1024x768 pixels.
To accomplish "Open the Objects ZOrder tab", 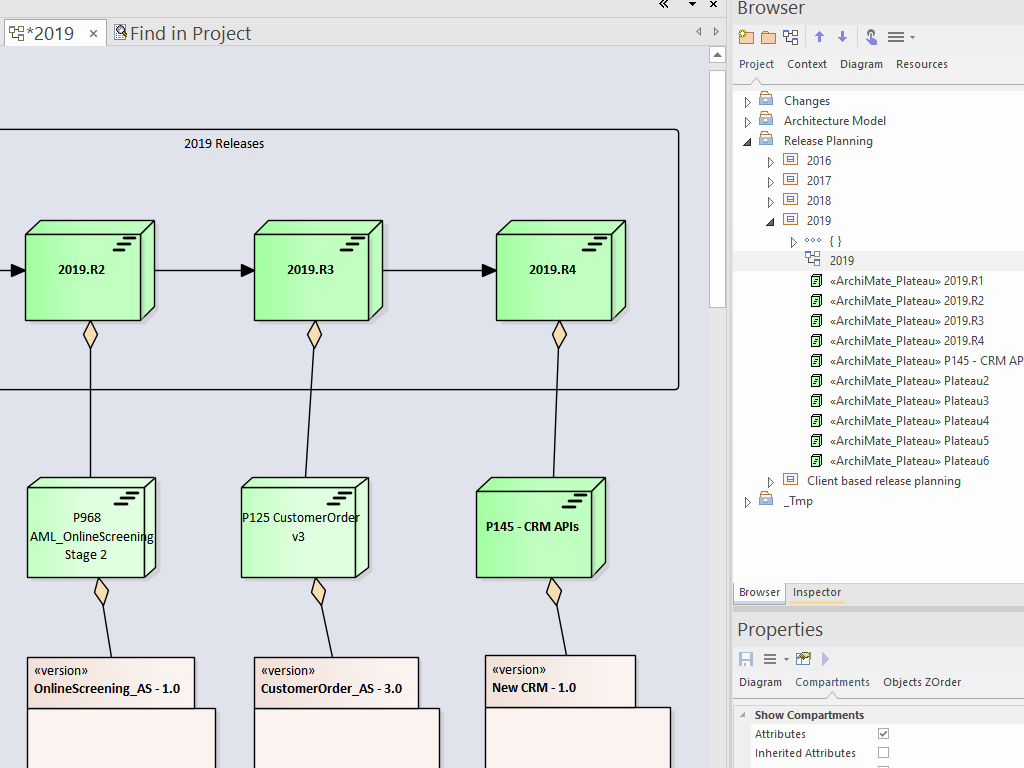I will click(921, 682).
